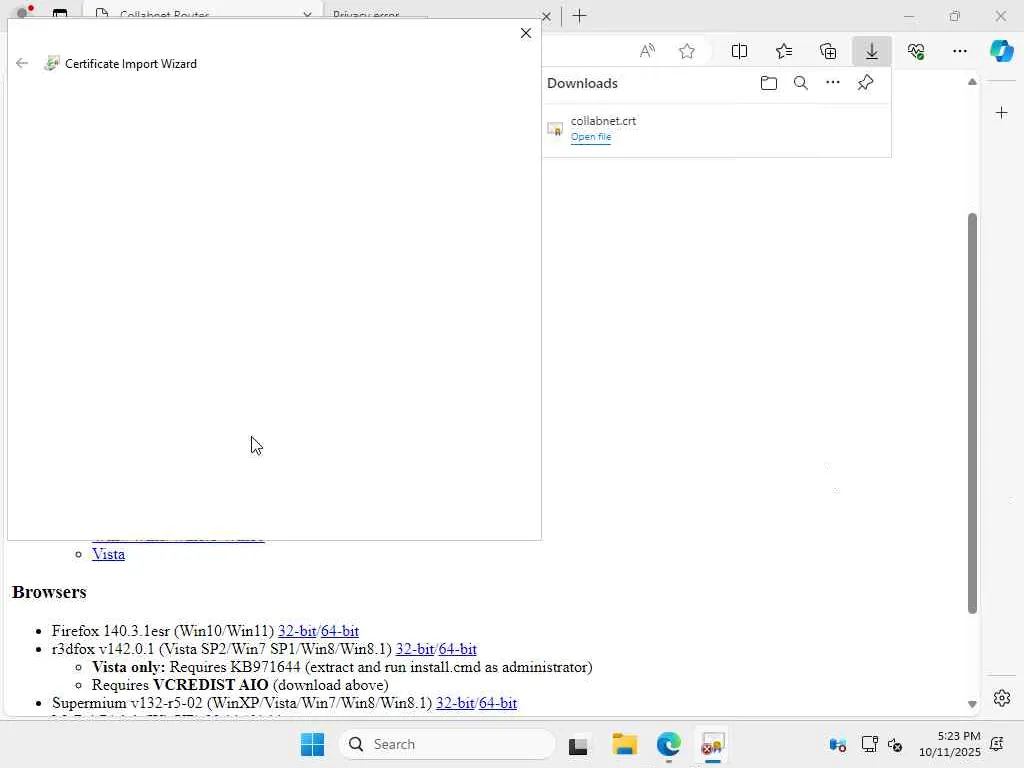Go back in Certificate Import Wizard
The image size is (1024, 768).
[x=22, y=63]
